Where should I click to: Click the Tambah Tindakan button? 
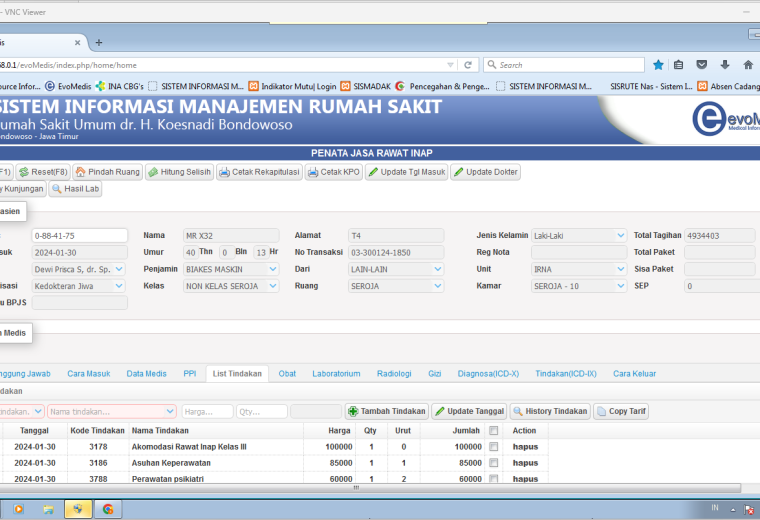[x=387, y=411]
